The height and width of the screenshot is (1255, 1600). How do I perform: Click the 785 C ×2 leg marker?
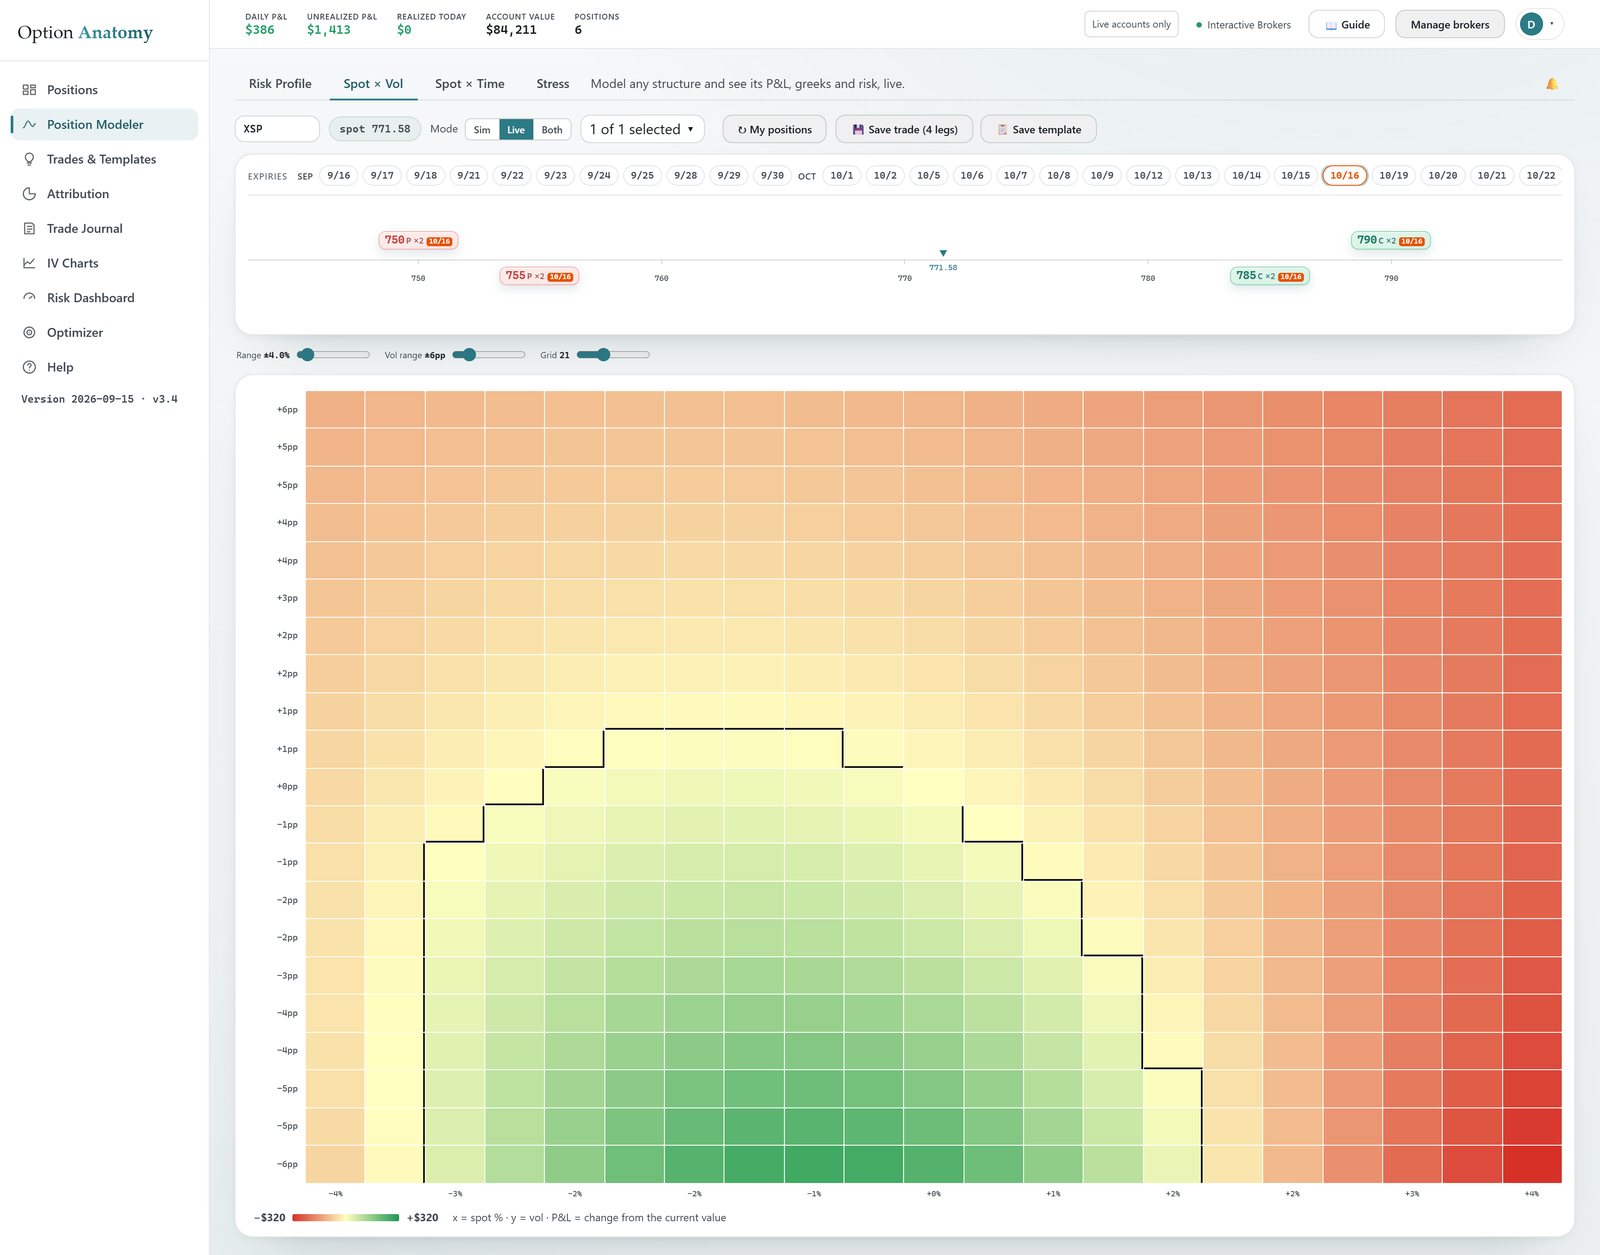pyautogui.click(x=1269, y=276)
